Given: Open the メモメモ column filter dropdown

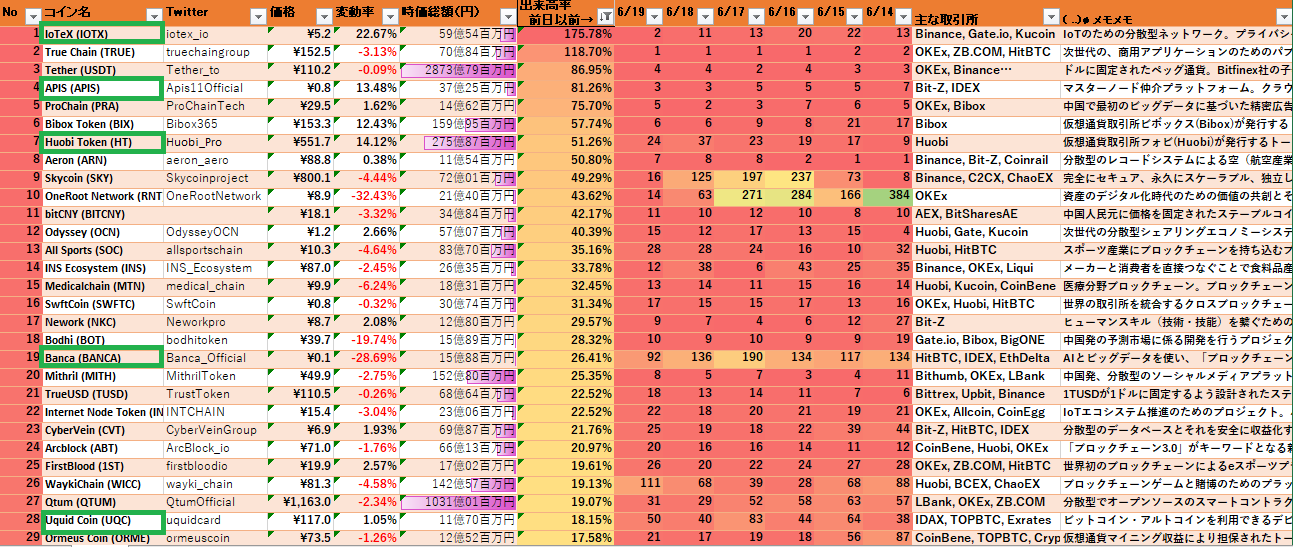Looking at the screenshot, I should (x=1283, y=17).
